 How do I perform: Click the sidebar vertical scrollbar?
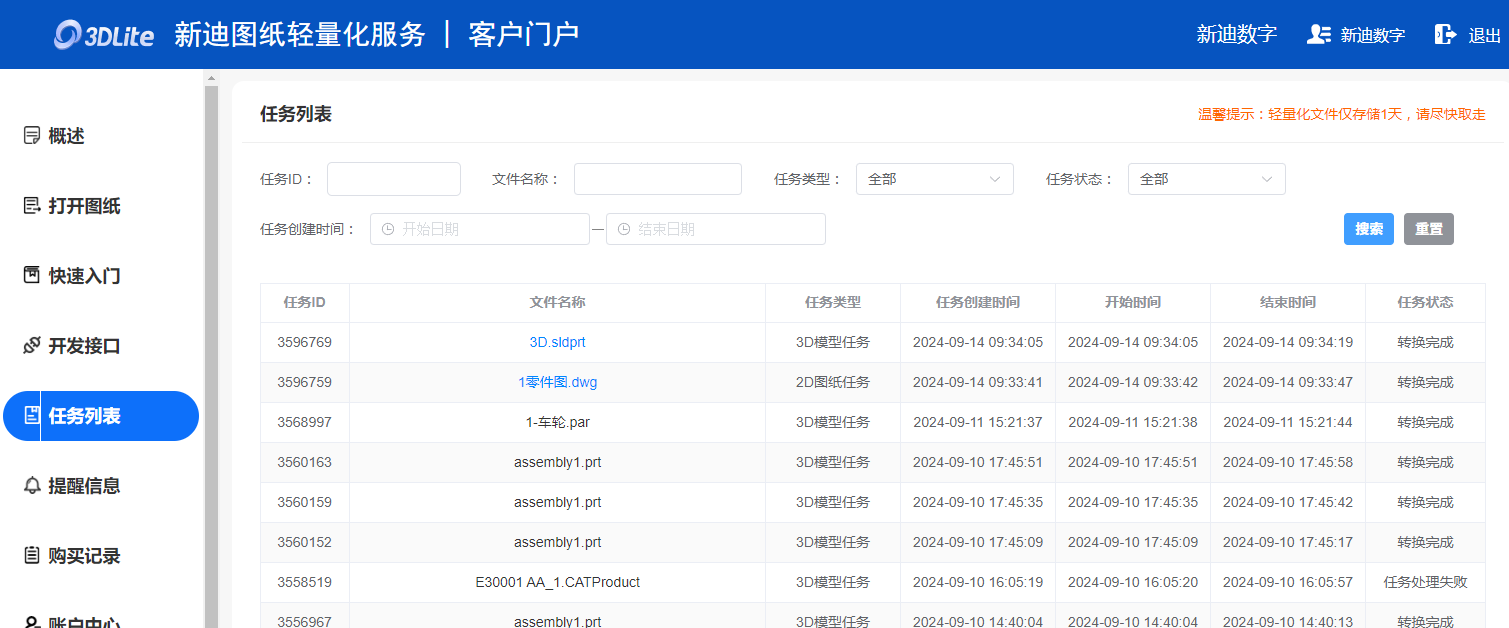(211, 350)
